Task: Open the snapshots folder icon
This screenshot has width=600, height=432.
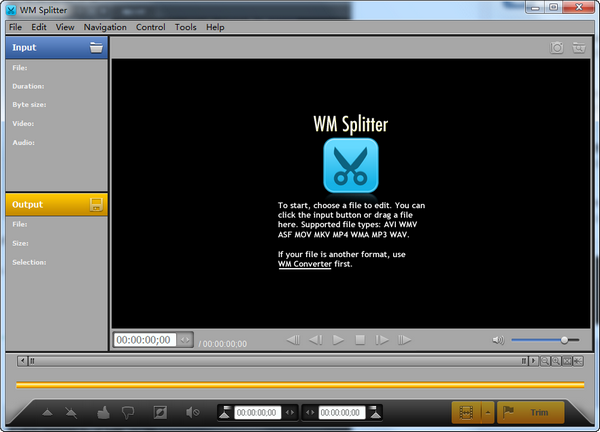Action: point(578,47)
